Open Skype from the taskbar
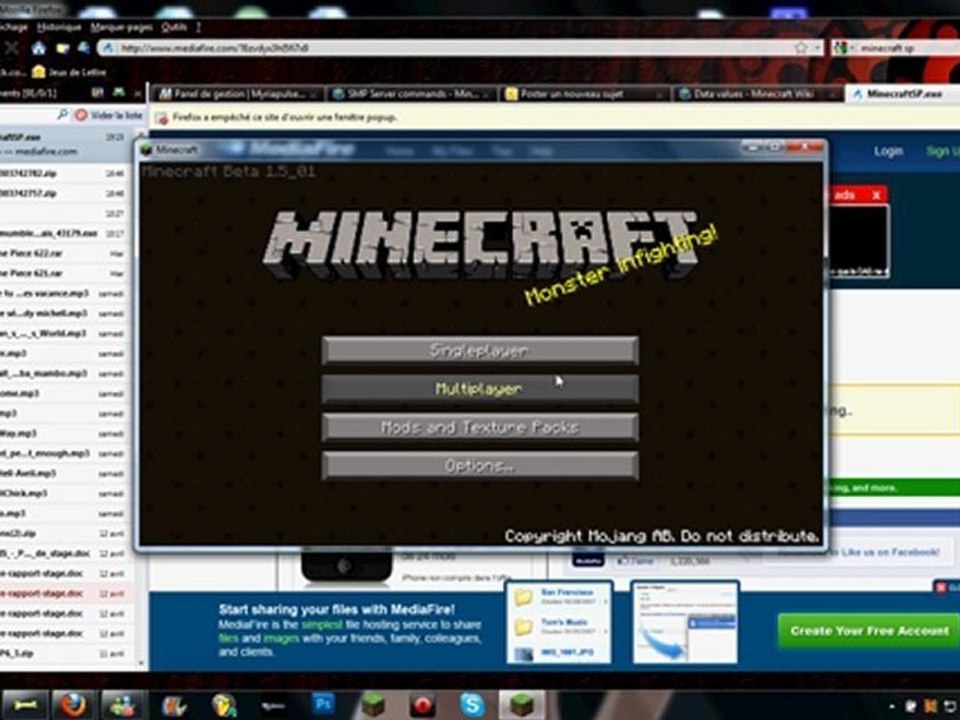 tap(473, 705)
